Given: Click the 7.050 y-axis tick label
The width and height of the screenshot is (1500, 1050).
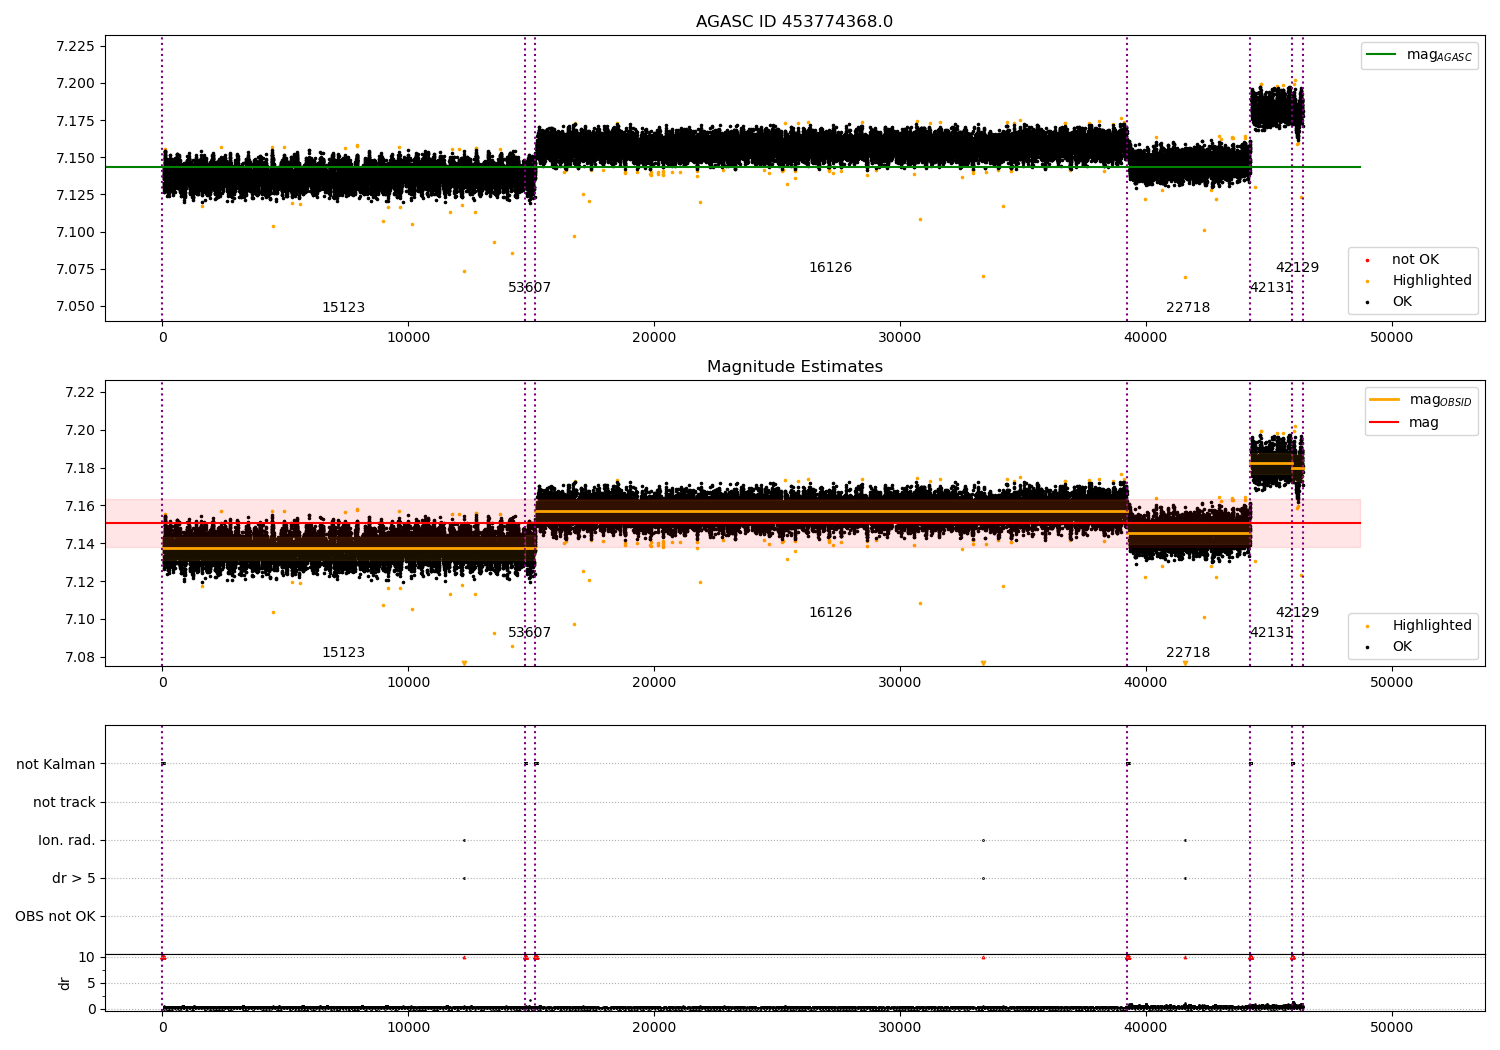Looking at the screenshot, I should pos(75,307).
